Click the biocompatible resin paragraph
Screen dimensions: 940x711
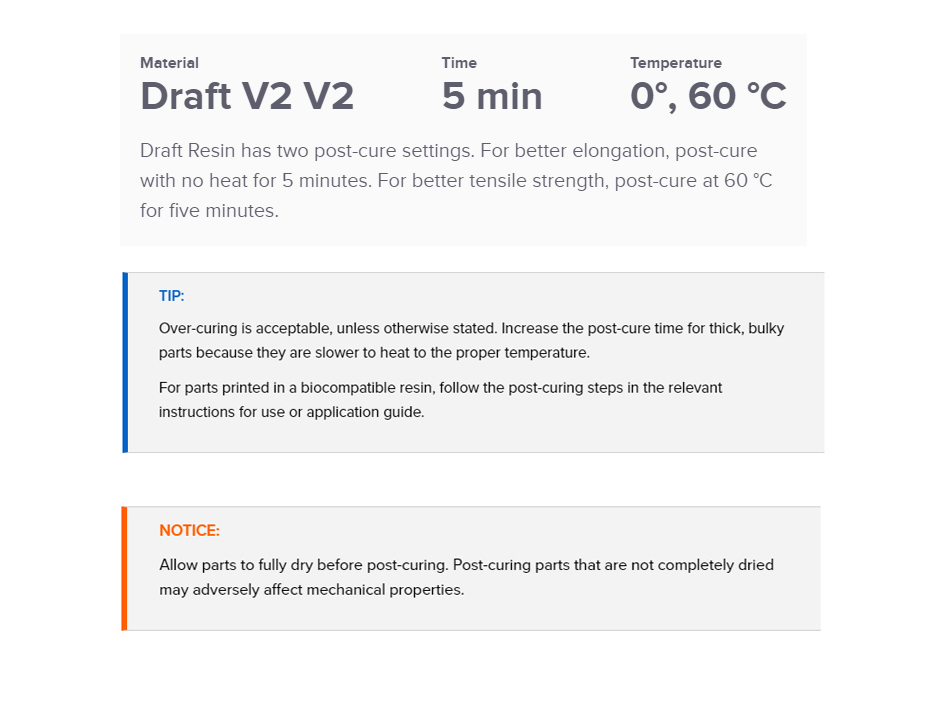[440, 400]
